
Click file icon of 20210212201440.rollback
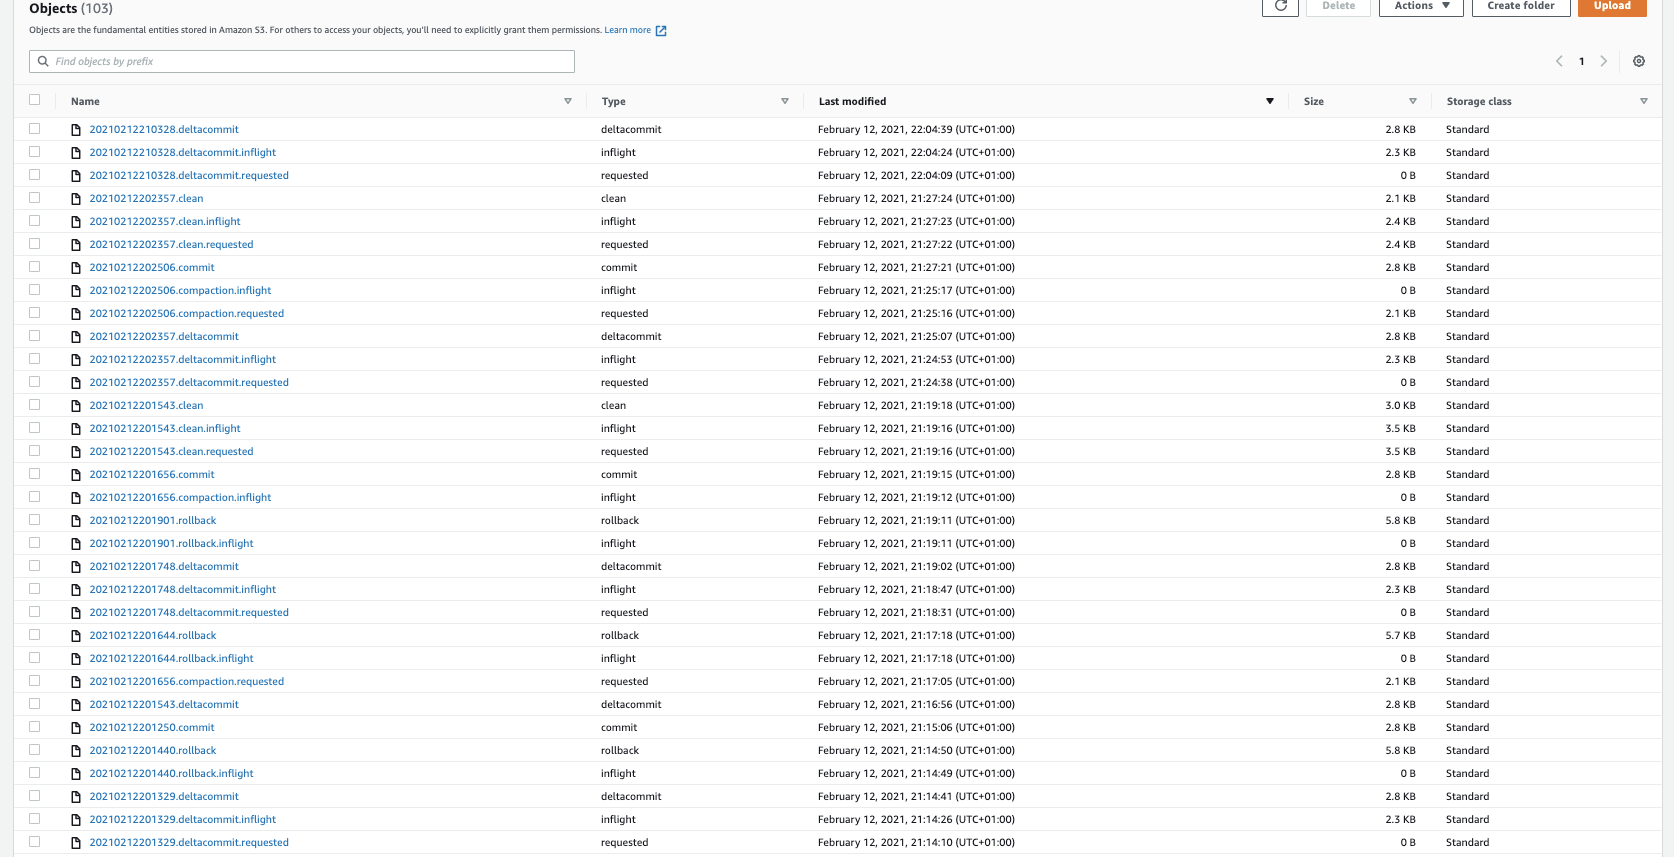click(76, 751)
